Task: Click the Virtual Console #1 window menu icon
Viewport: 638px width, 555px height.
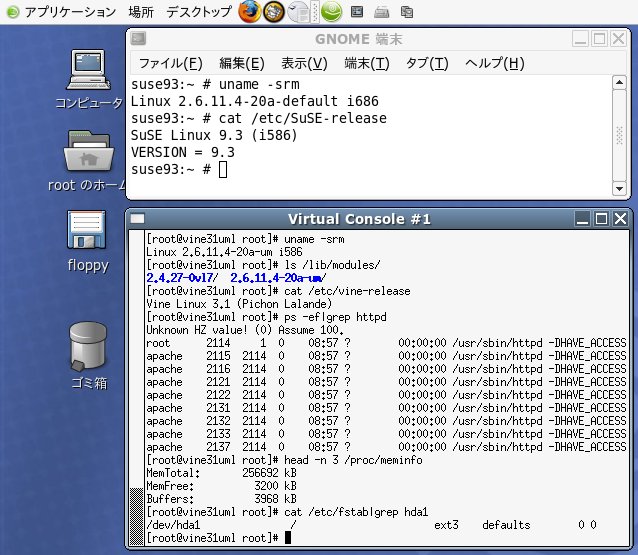Action: pyautogui.click(x=138, y=219)
